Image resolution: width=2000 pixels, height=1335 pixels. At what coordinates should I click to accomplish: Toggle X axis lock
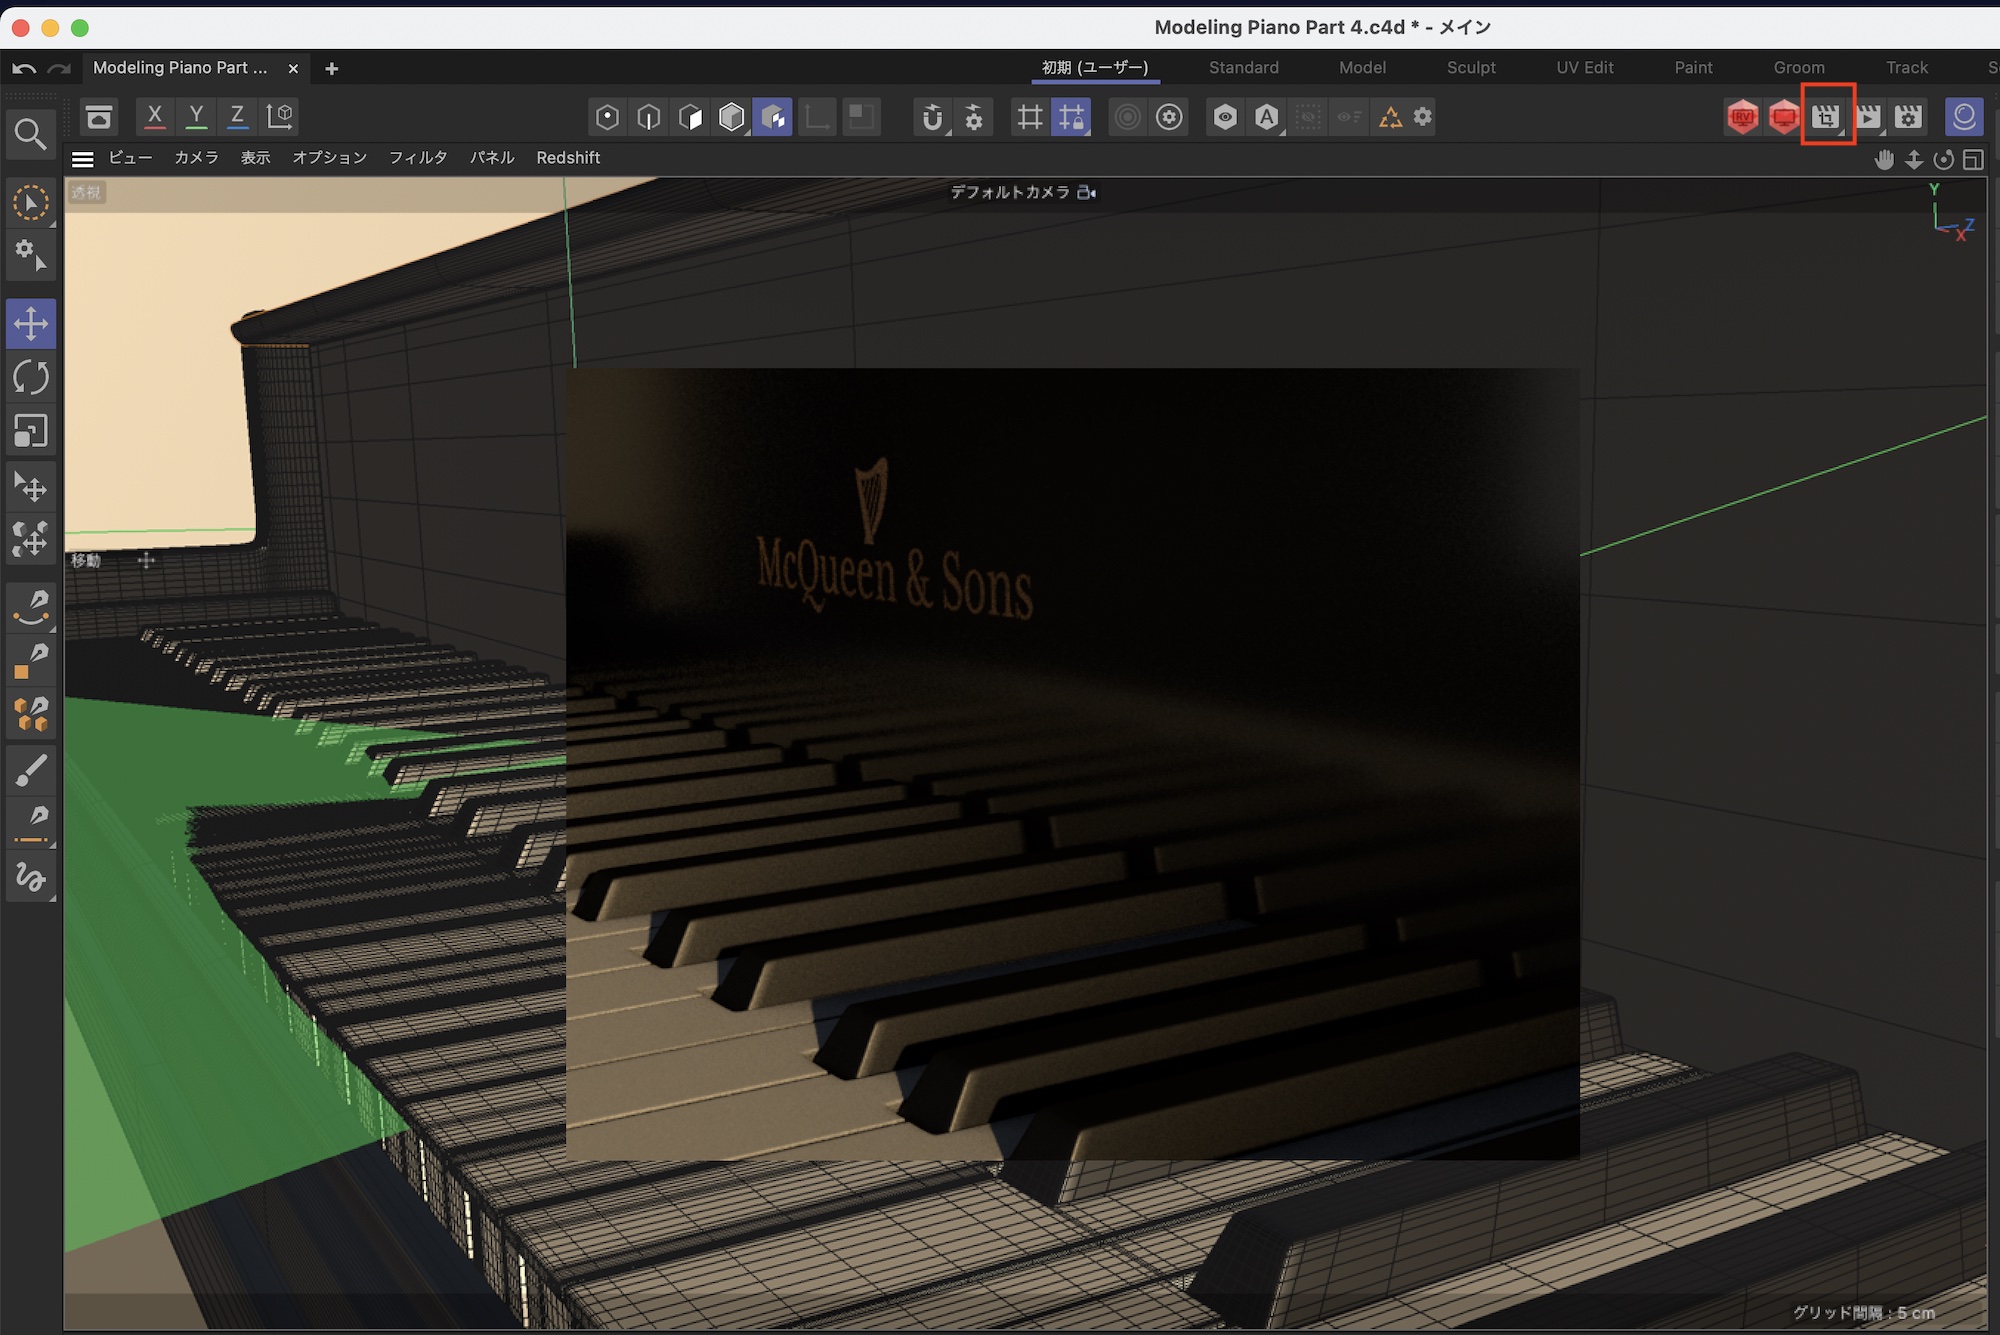(x=154, y=116)
